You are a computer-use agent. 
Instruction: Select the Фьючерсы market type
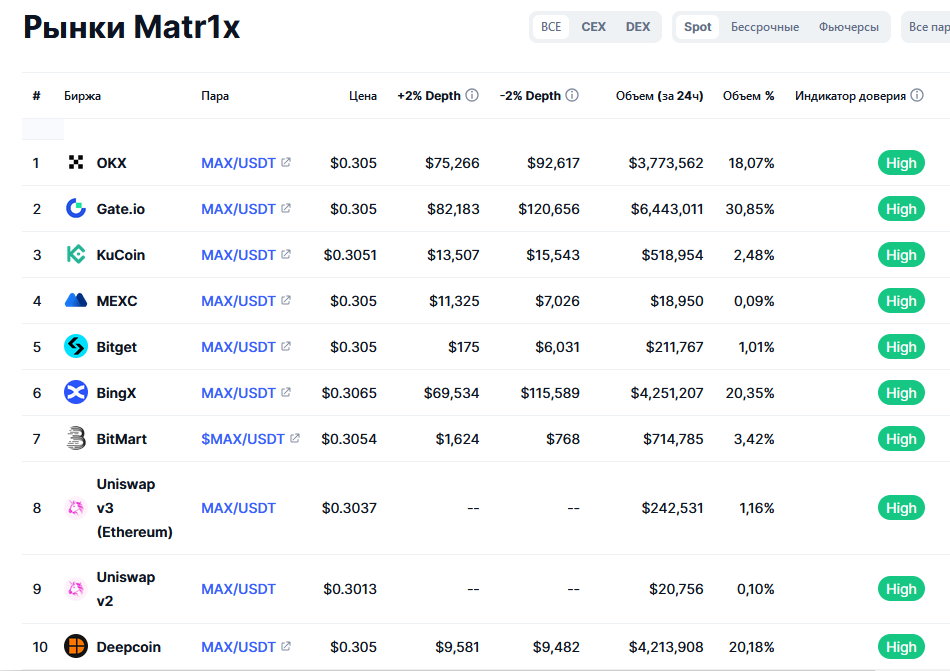(x=849, y=27)
